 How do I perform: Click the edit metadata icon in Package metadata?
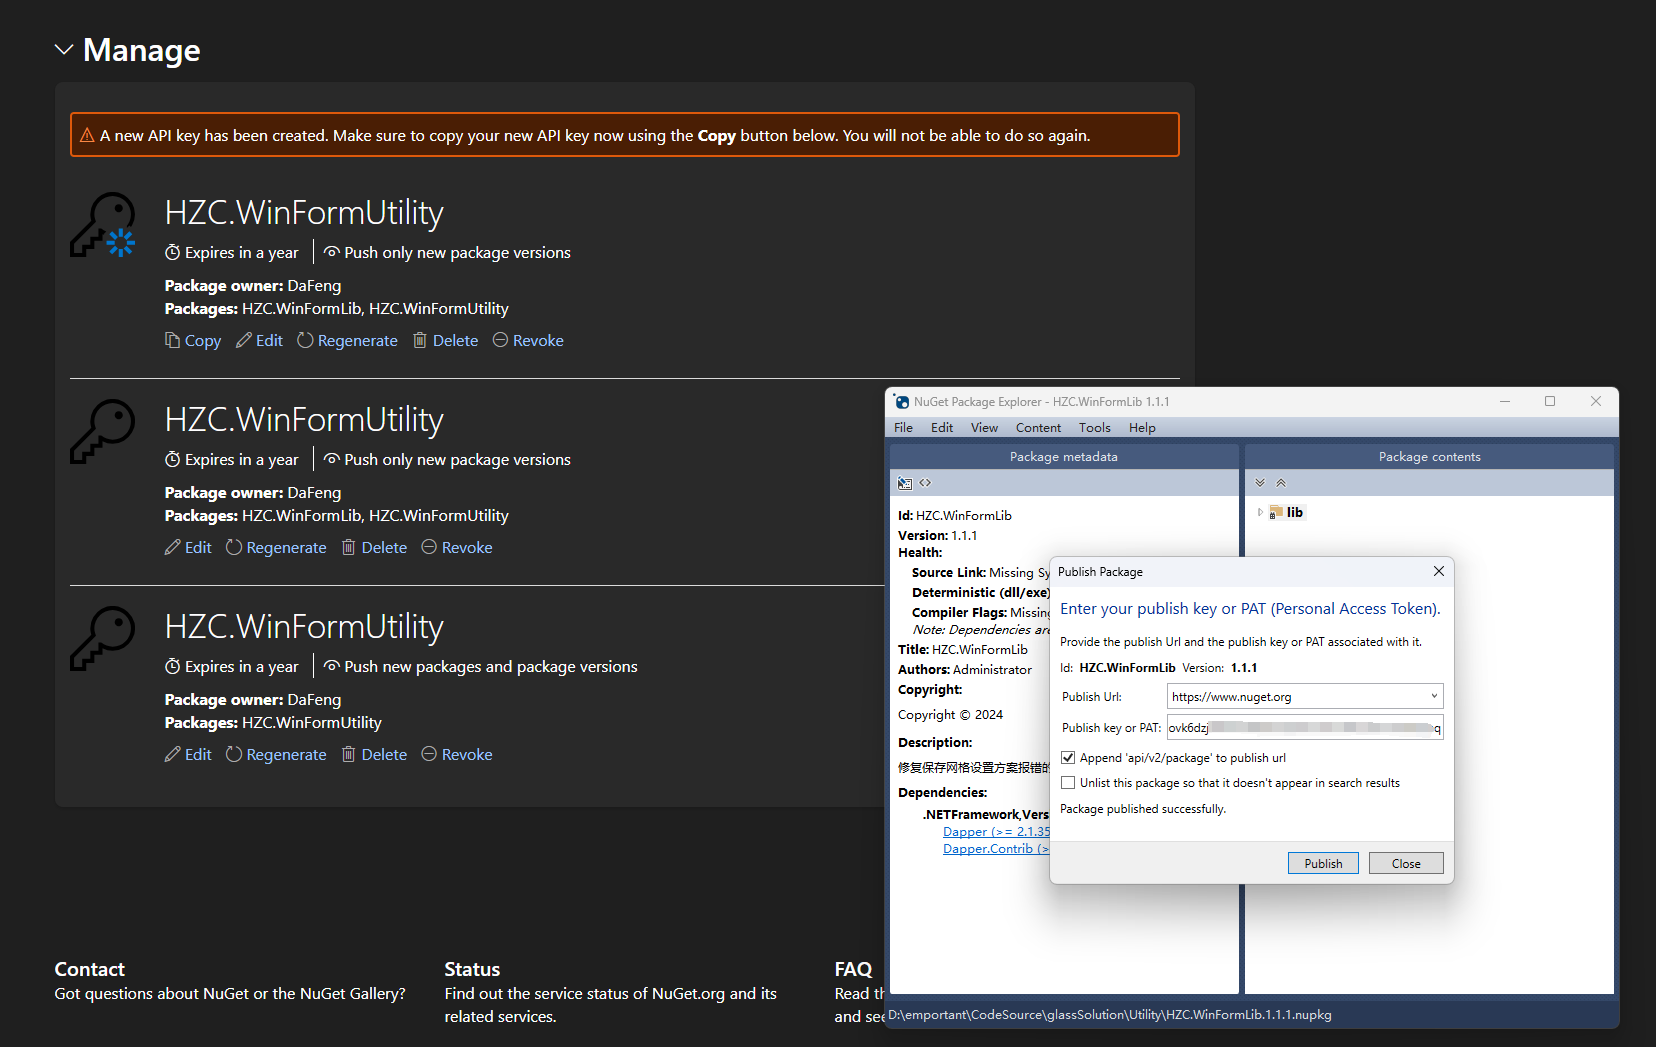coord(905,483)
